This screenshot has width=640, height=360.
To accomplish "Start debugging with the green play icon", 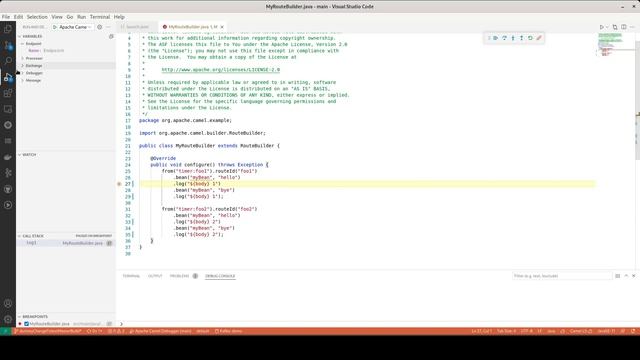I will [x=55, y=27].
